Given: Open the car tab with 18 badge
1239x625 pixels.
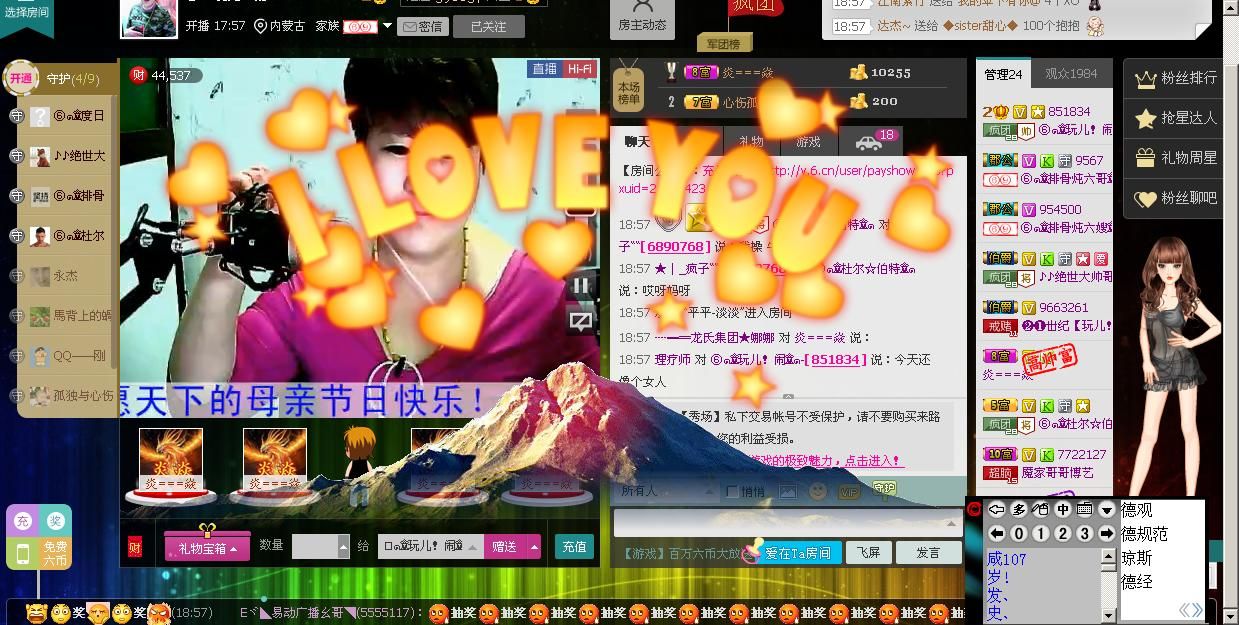Looking at the screenshot, I should tap(870, 142).
